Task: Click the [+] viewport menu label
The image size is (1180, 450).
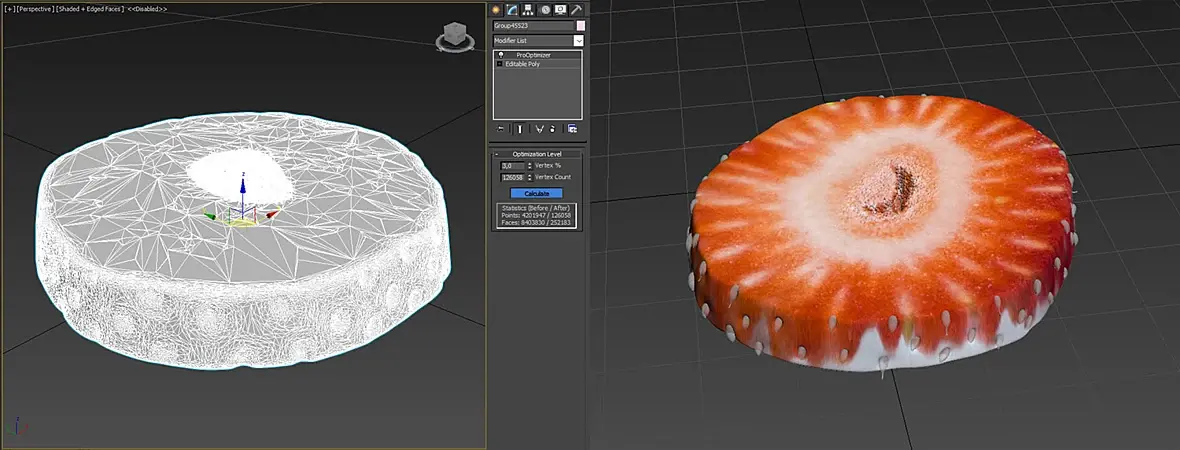Action: click(9, 9)
